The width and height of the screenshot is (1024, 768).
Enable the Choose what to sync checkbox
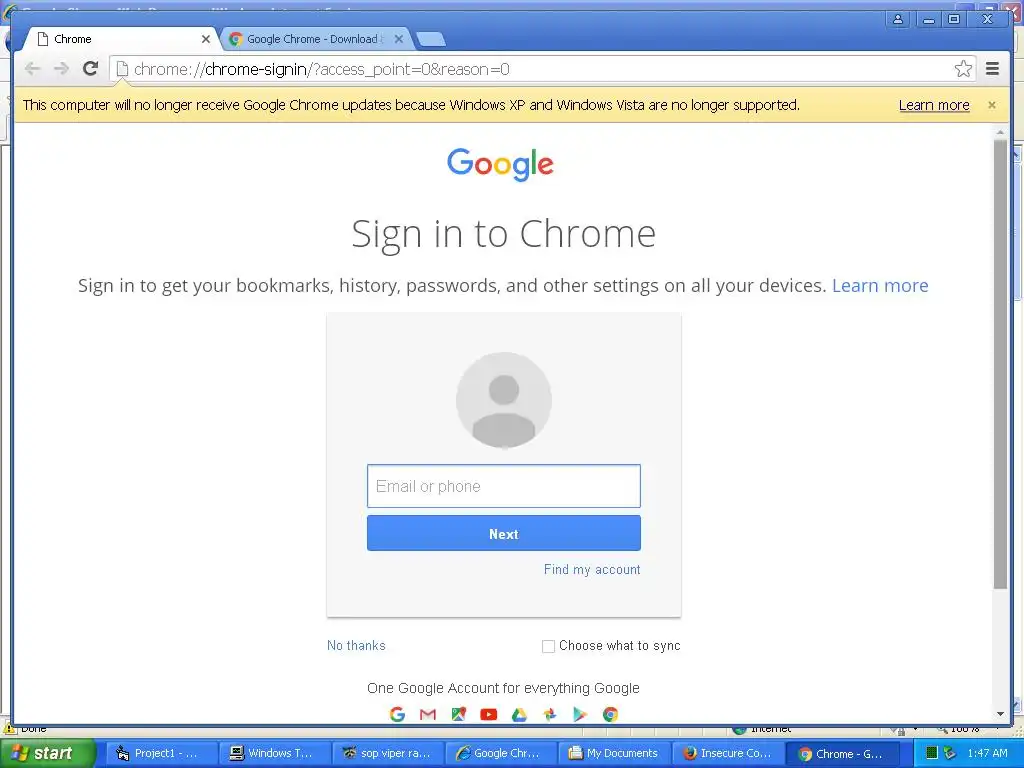click(548, 646)
